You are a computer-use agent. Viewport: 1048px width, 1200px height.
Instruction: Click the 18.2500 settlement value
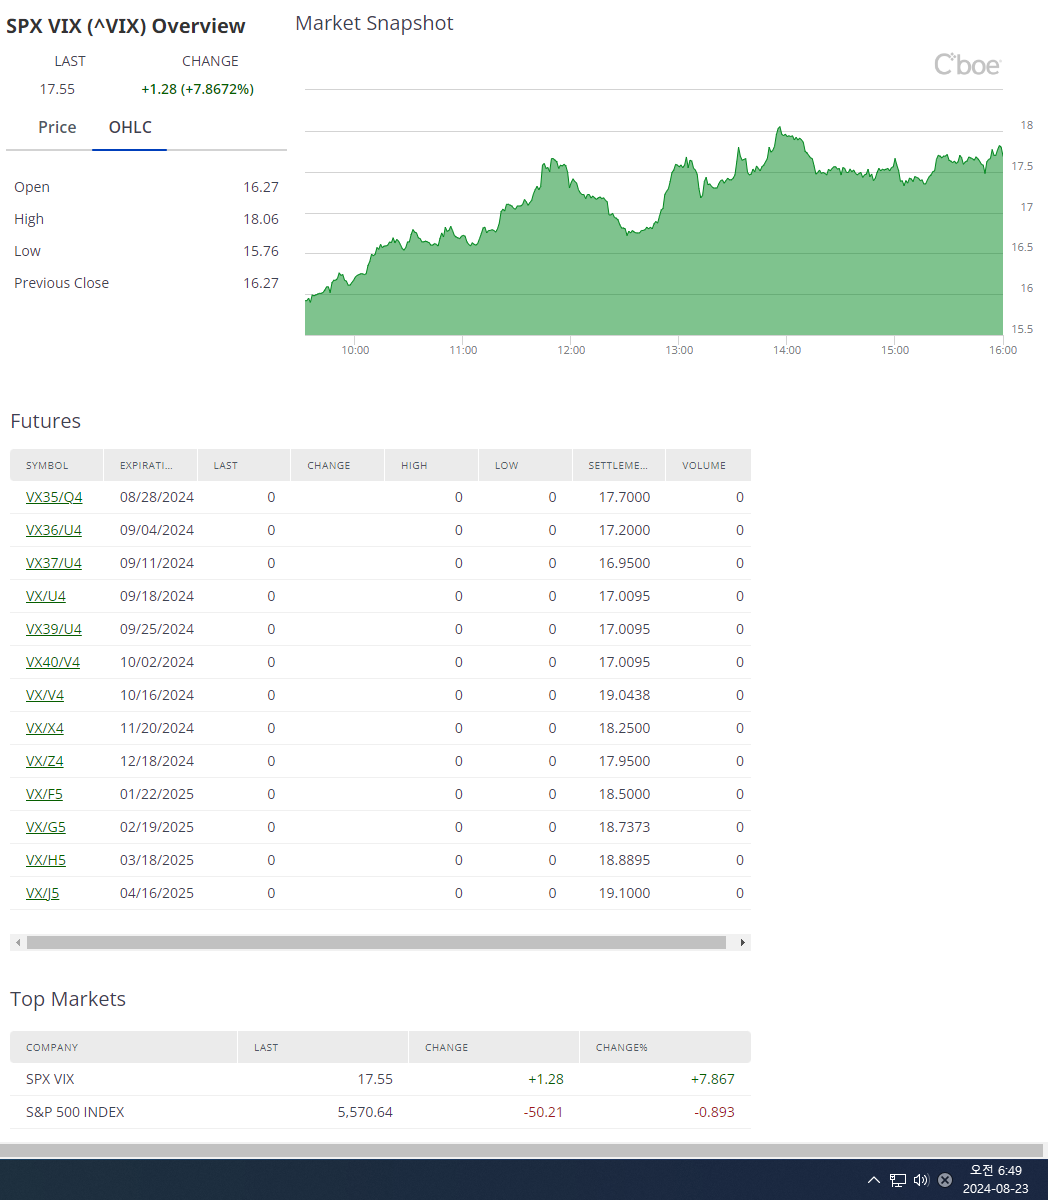[x=624, y=728]
